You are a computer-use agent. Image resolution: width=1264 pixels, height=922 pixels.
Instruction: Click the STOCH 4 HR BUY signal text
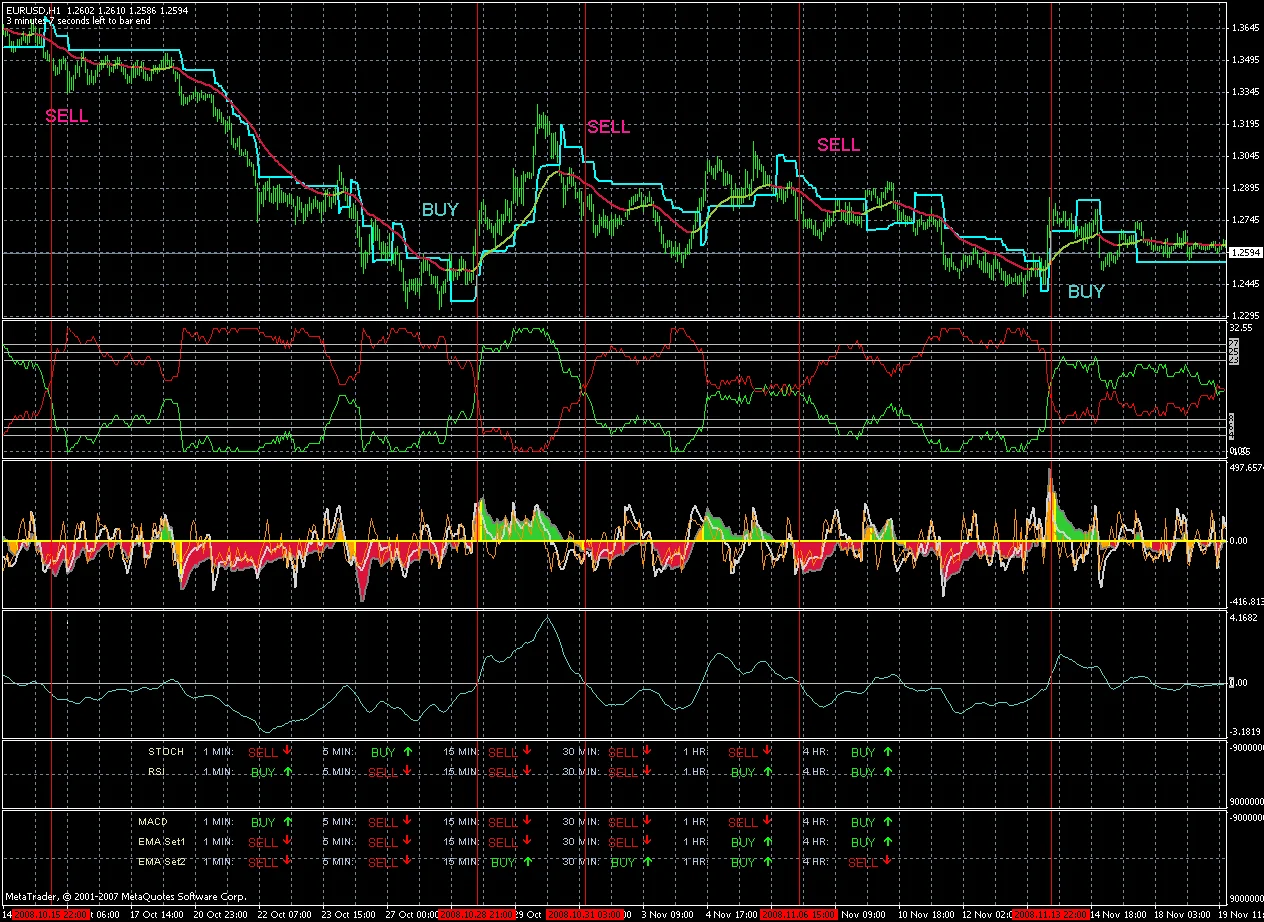tap(862, 752)
